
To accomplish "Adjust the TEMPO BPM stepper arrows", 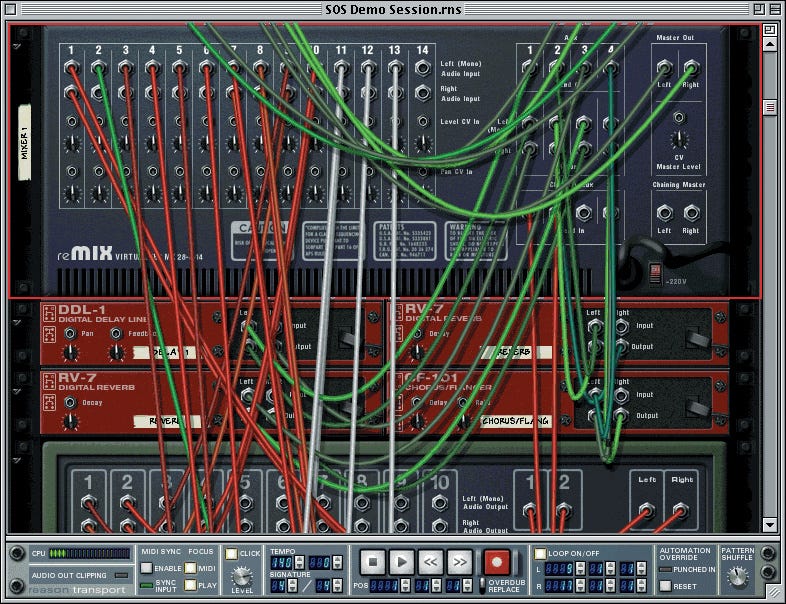I will pos(299,562).
